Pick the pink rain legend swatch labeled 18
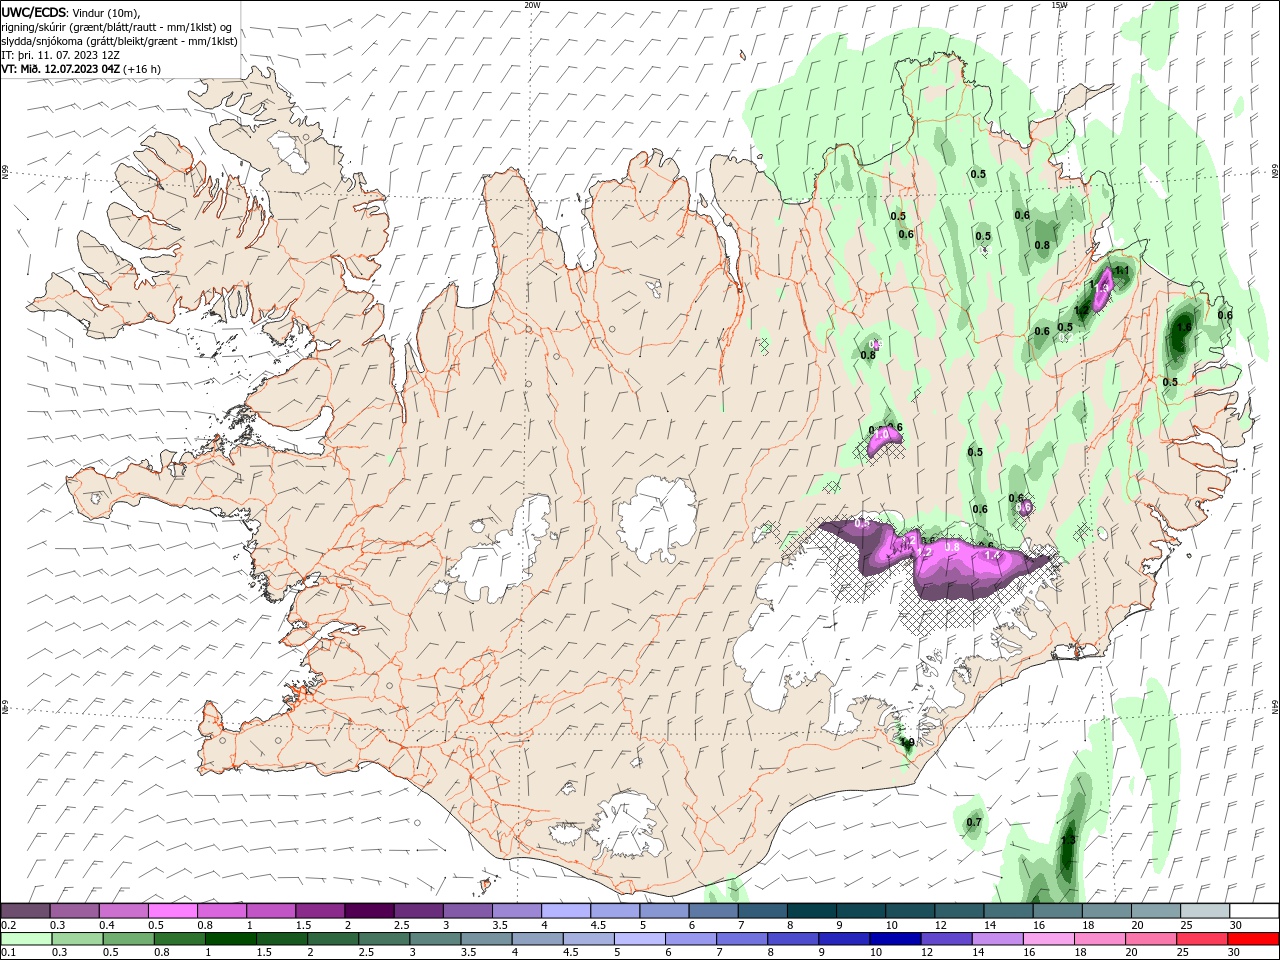This screenshot has height=960, width=1280. pyautogui.click(x=1099, y=938)
